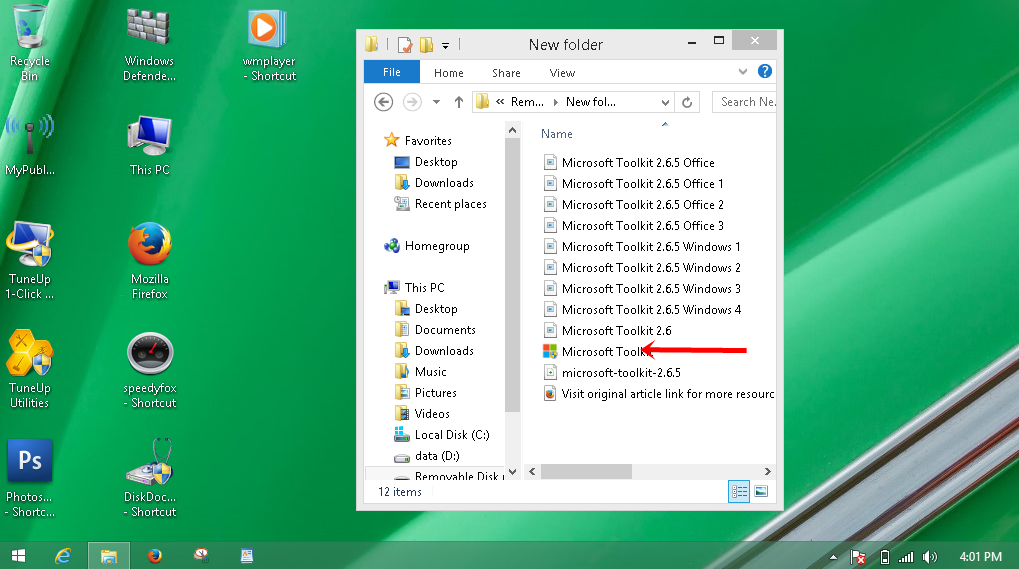This screenshot has width=1019, height=569.
Task: Switch to the View ribbon tab
Action: (x=562, y=73)
